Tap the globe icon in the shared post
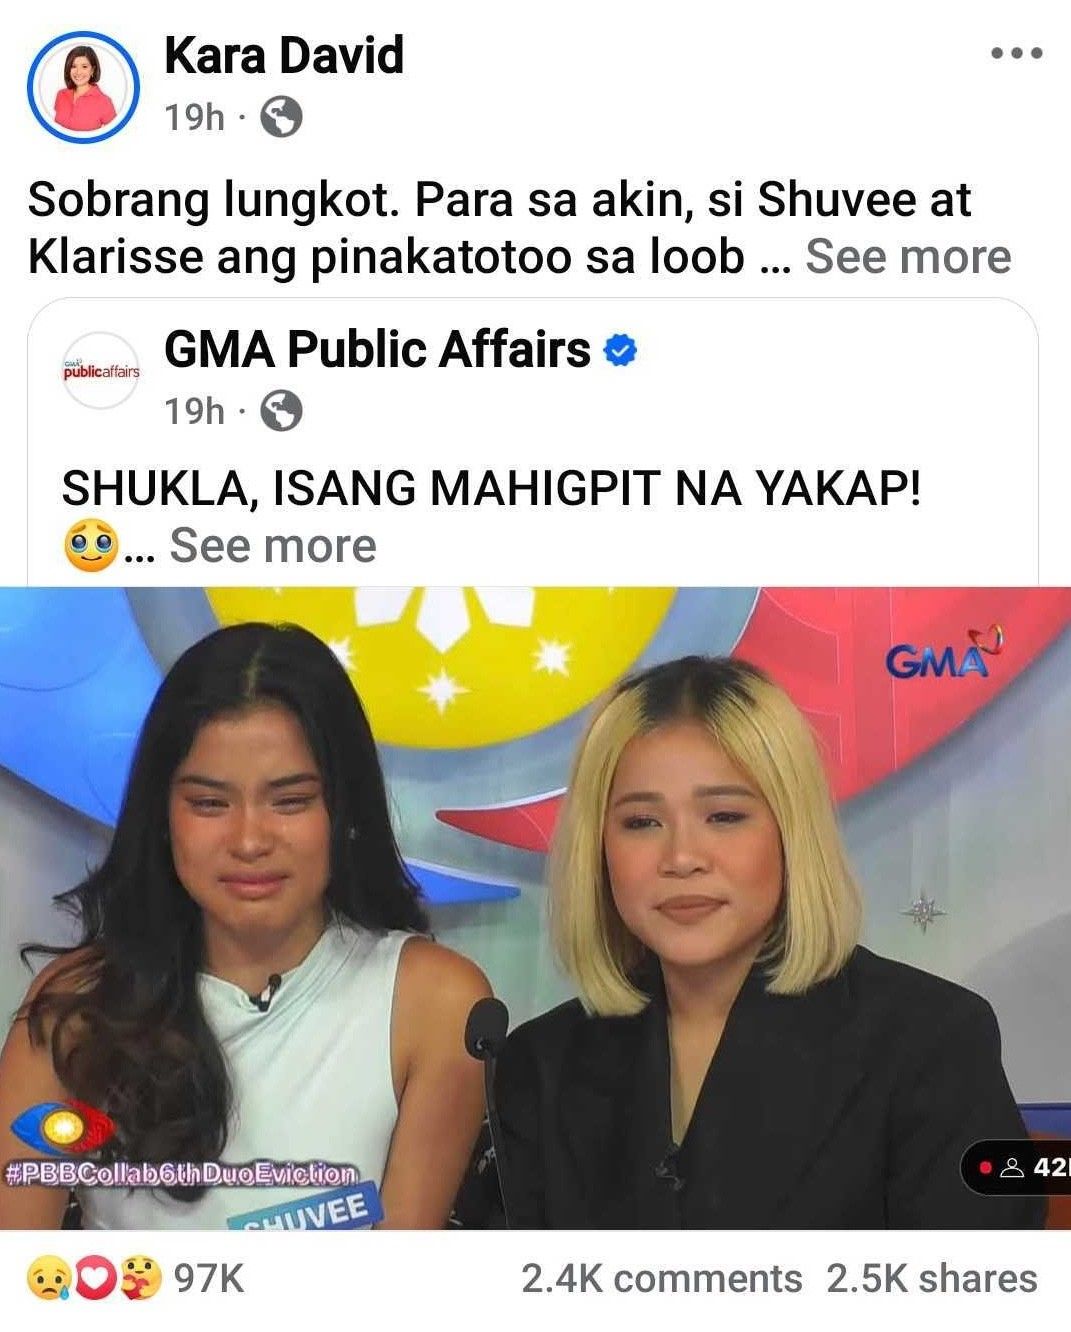1071x1332 pixels. click(x=281, y=410)
